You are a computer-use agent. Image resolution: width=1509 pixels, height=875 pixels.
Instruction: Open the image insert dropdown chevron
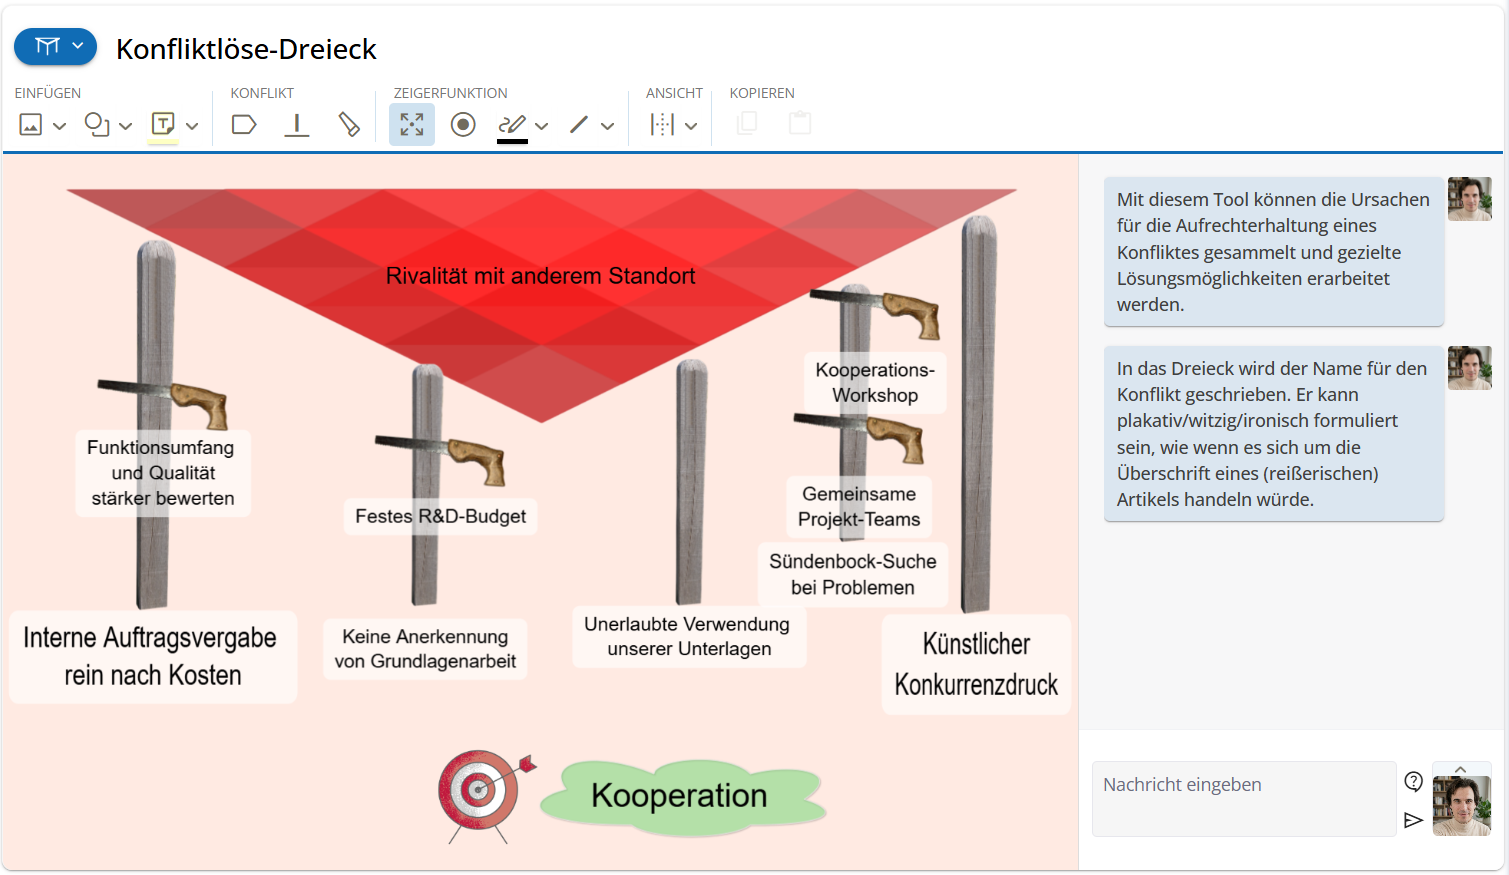tap(59, 126)
